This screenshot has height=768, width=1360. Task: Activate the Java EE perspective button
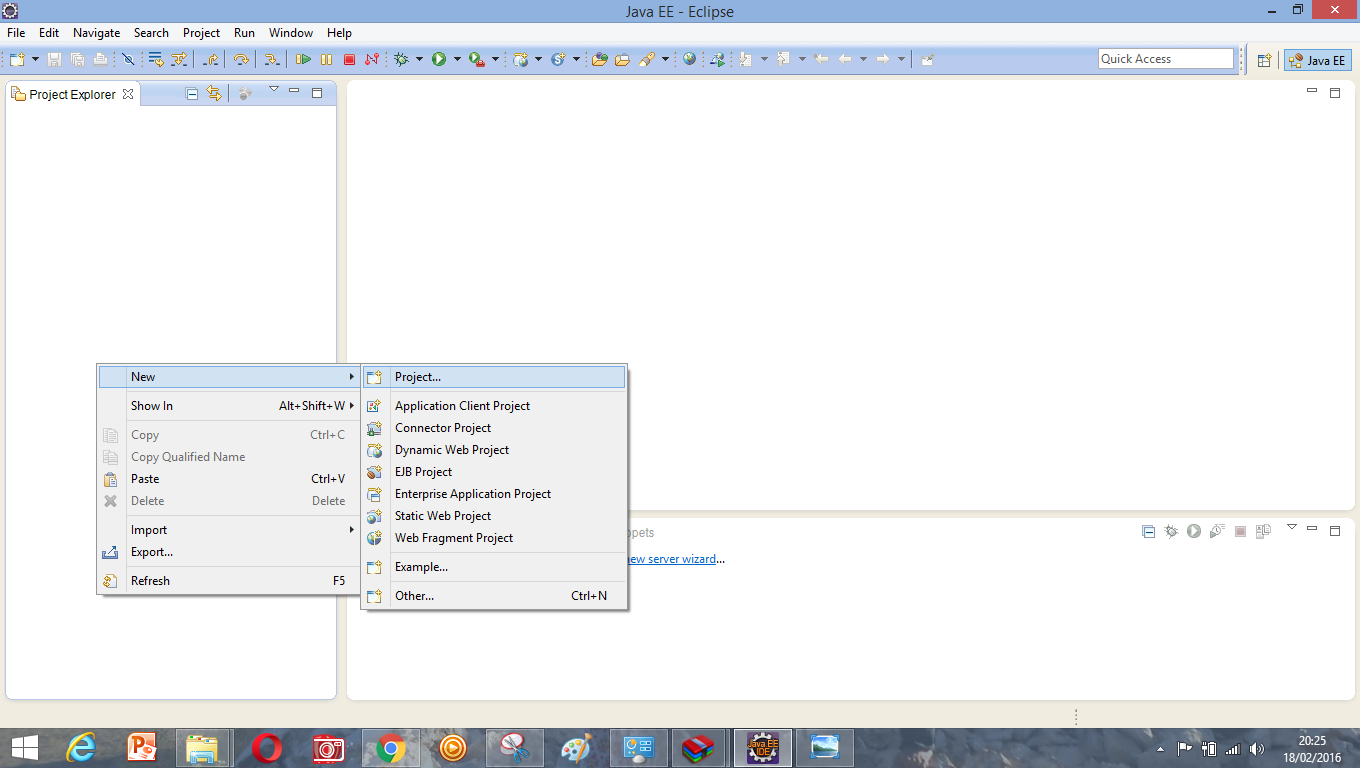[x=1317, y=59]
